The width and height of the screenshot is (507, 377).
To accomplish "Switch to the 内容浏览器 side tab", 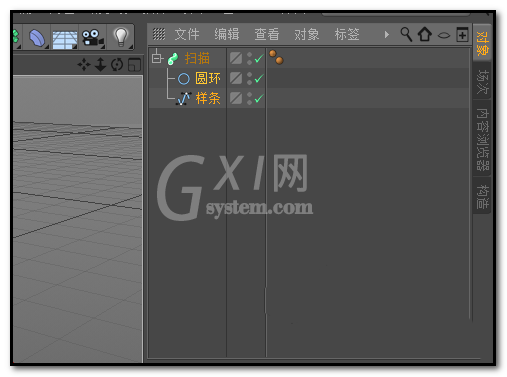I will [482, 139].
